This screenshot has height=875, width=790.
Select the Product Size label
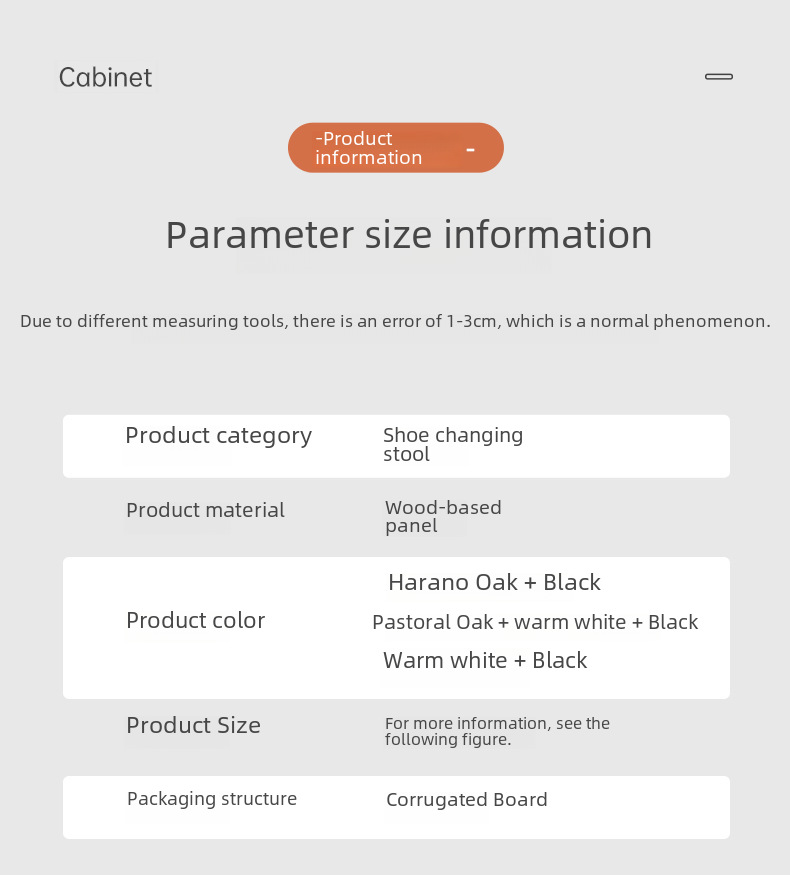click(x=193, y=726)
